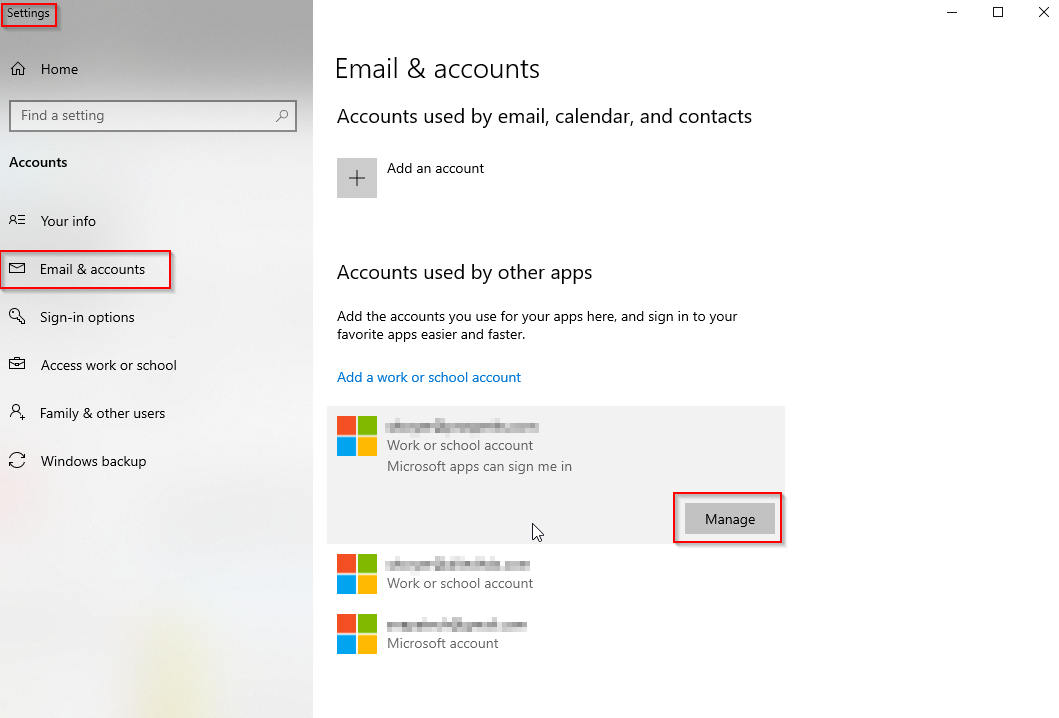Click 'Accounts used by other apps' heading
The image size is (1059, 718).
(464, 272)
